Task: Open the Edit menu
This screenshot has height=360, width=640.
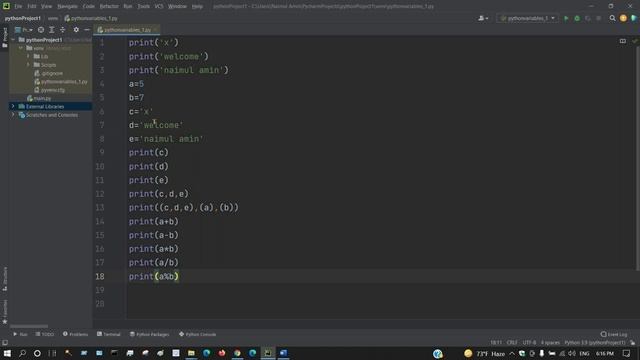Action: coord(32,6)
